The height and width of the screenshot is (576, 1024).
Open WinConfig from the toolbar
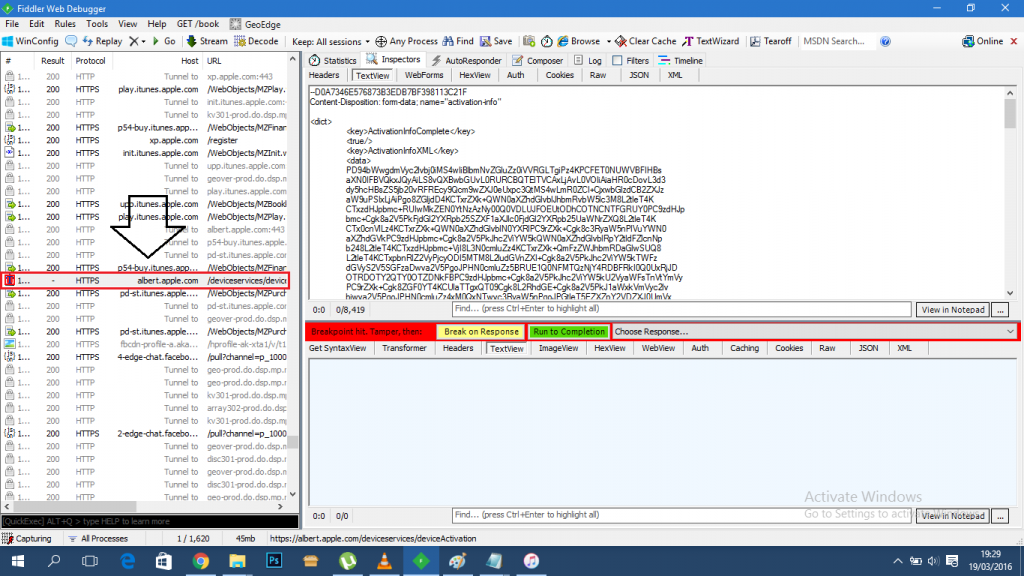[31, 41]
